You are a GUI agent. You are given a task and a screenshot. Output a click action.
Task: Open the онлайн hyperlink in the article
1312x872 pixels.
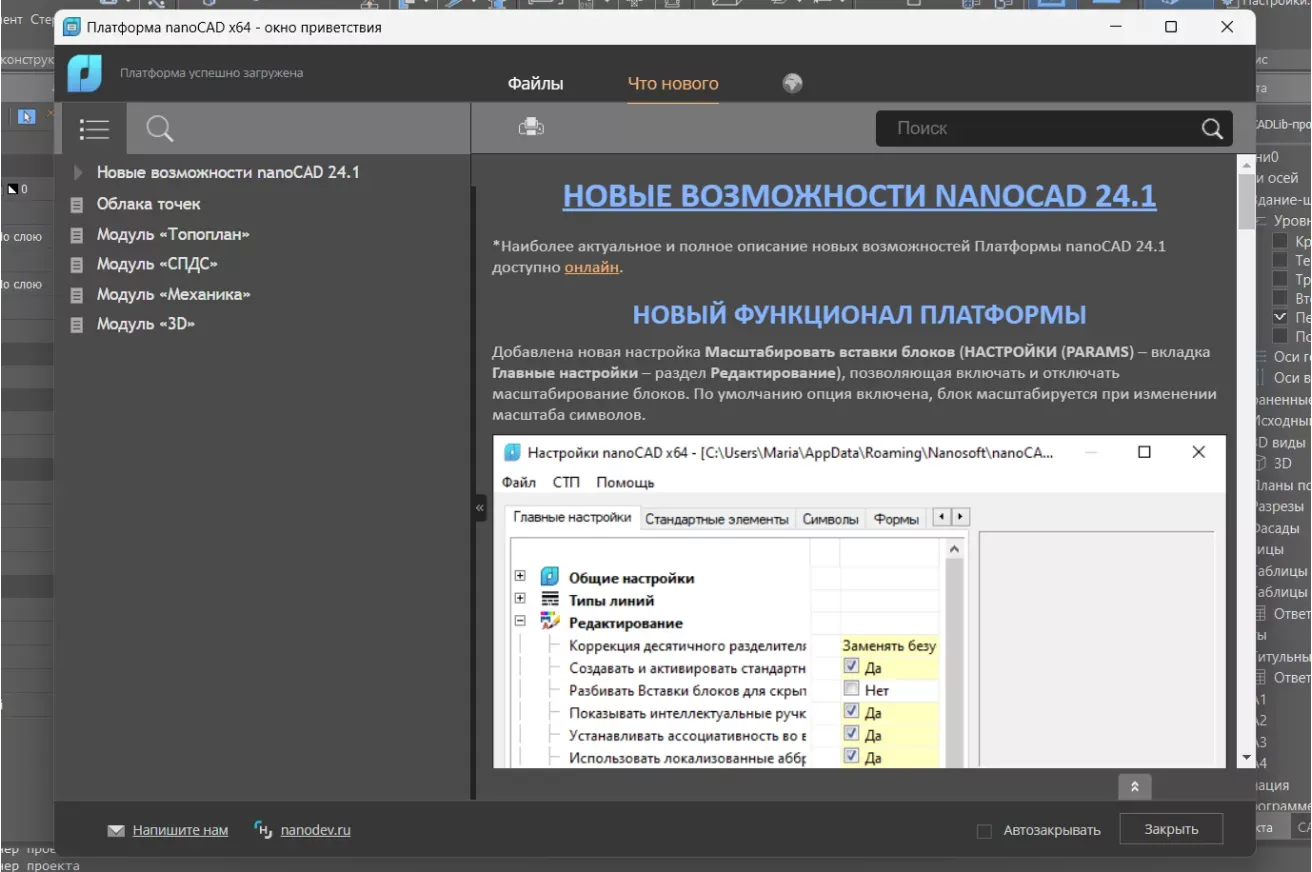(591, 267)
